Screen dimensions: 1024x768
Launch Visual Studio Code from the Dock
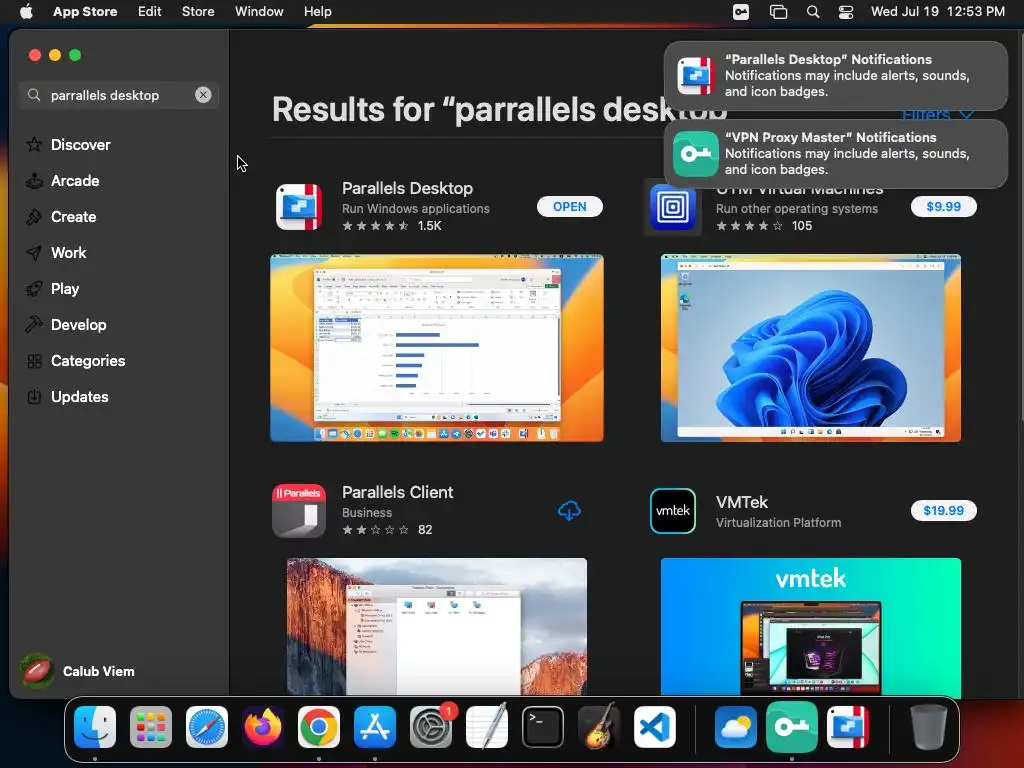point(655,727)
